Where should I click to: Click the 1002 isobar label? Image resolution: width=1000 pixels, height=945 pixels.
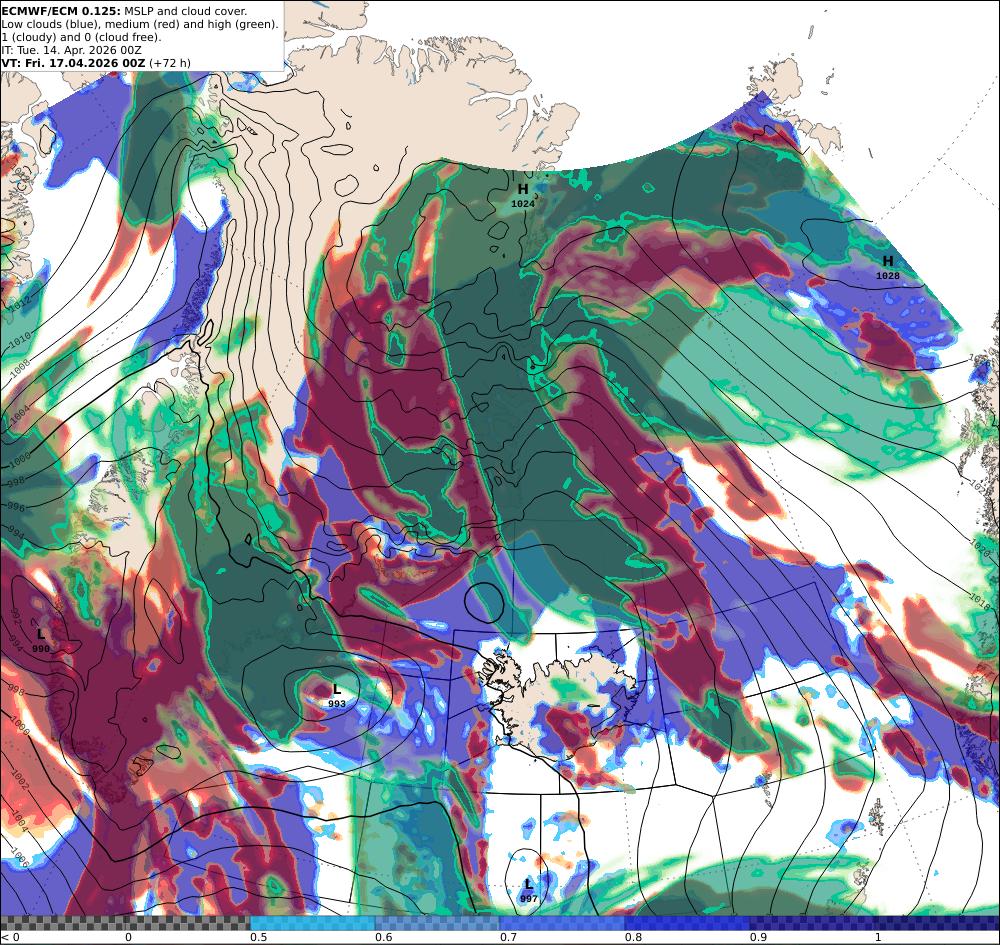coord(20,782)
